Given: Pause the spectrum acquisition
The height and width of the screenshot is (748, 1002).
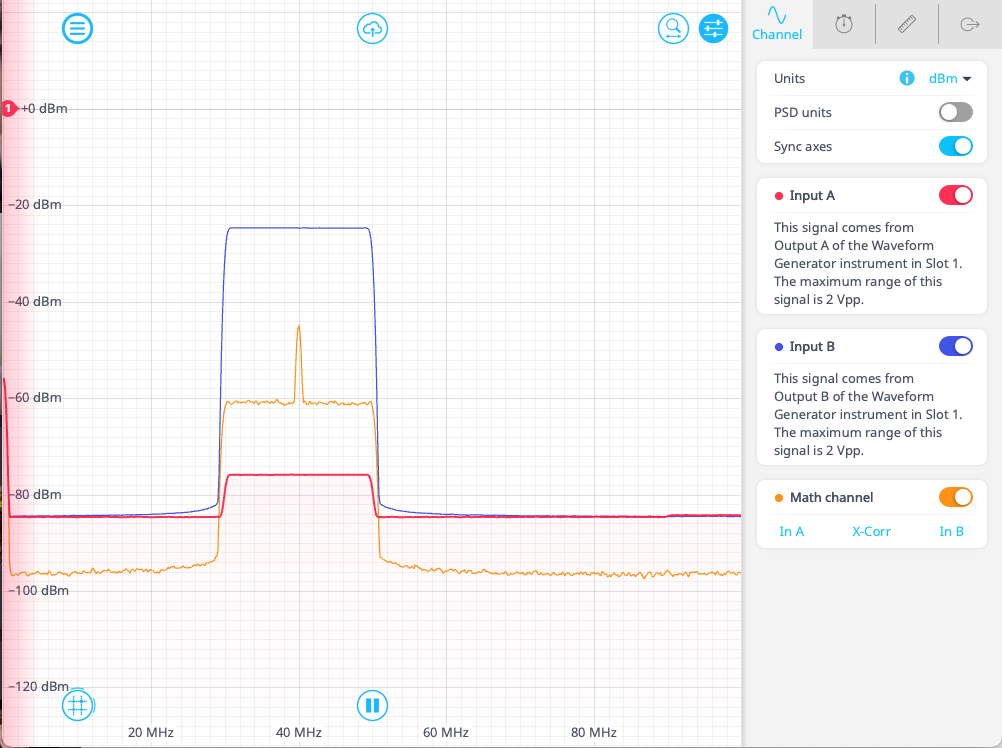Looking at the screenshot, I should click(x=372, y=705).
